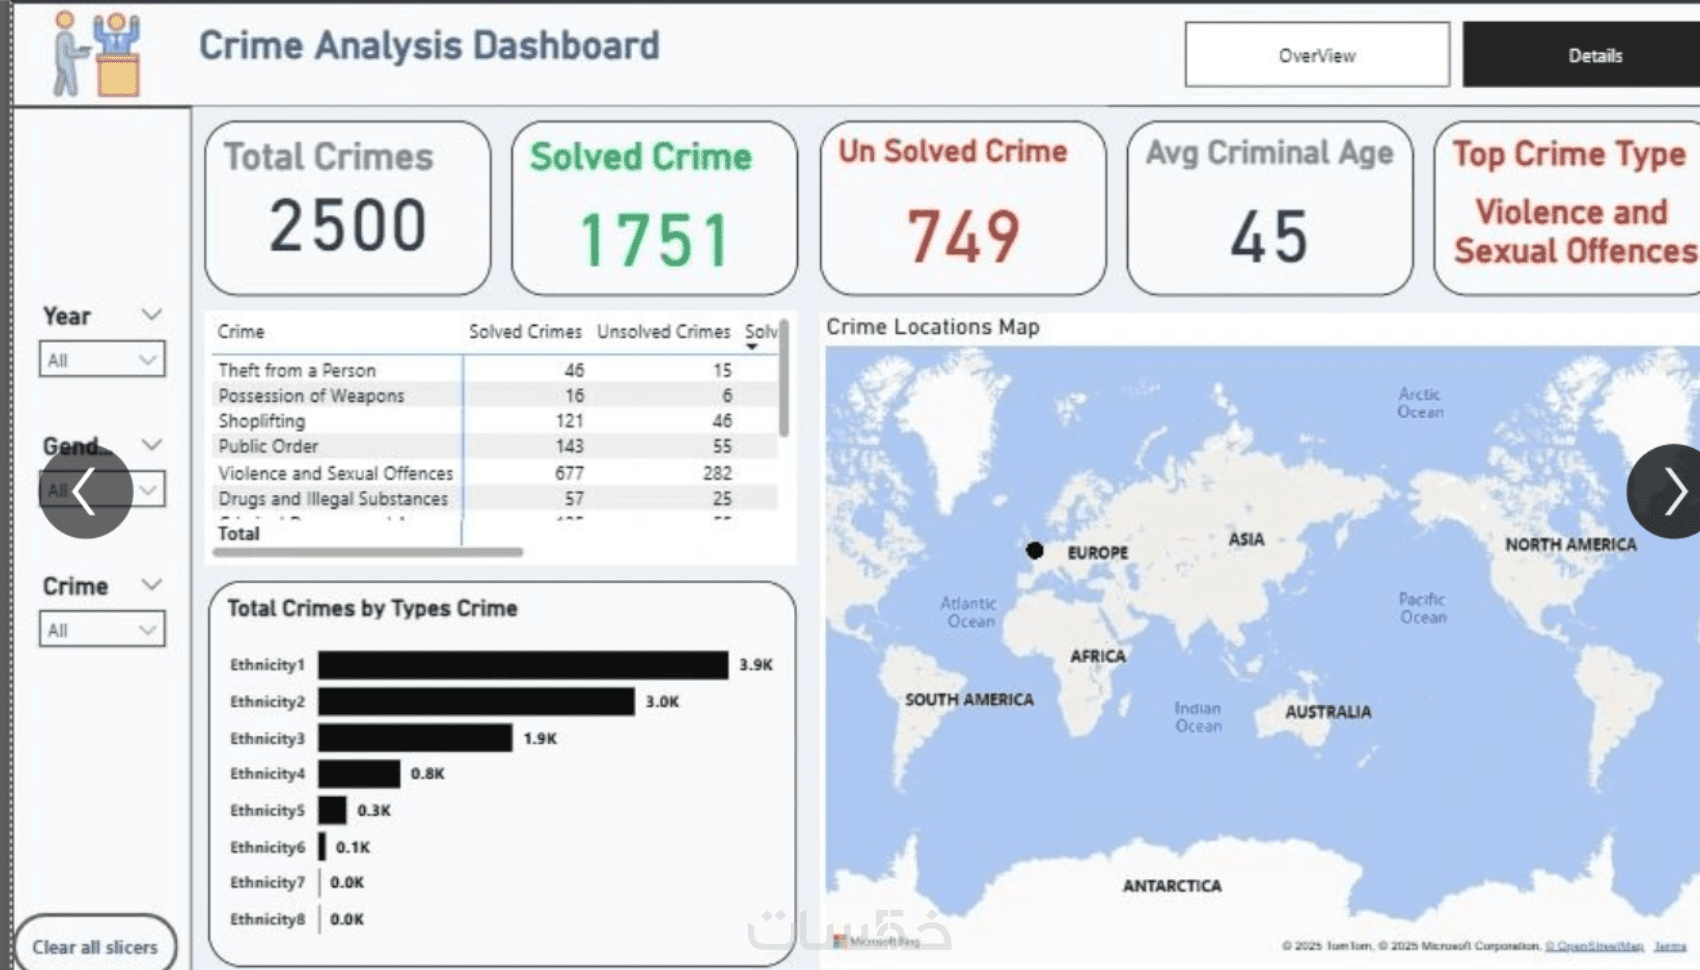Click the Ethnicity3 bar in chart
1700x970 pixels.
(x=415, y=738)
